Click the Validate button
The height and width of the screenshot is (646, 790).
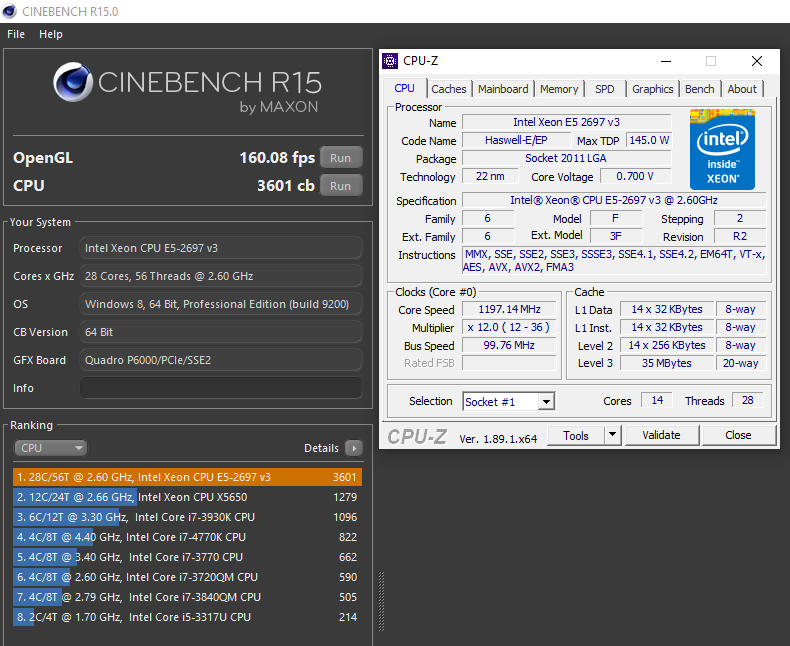662,435
